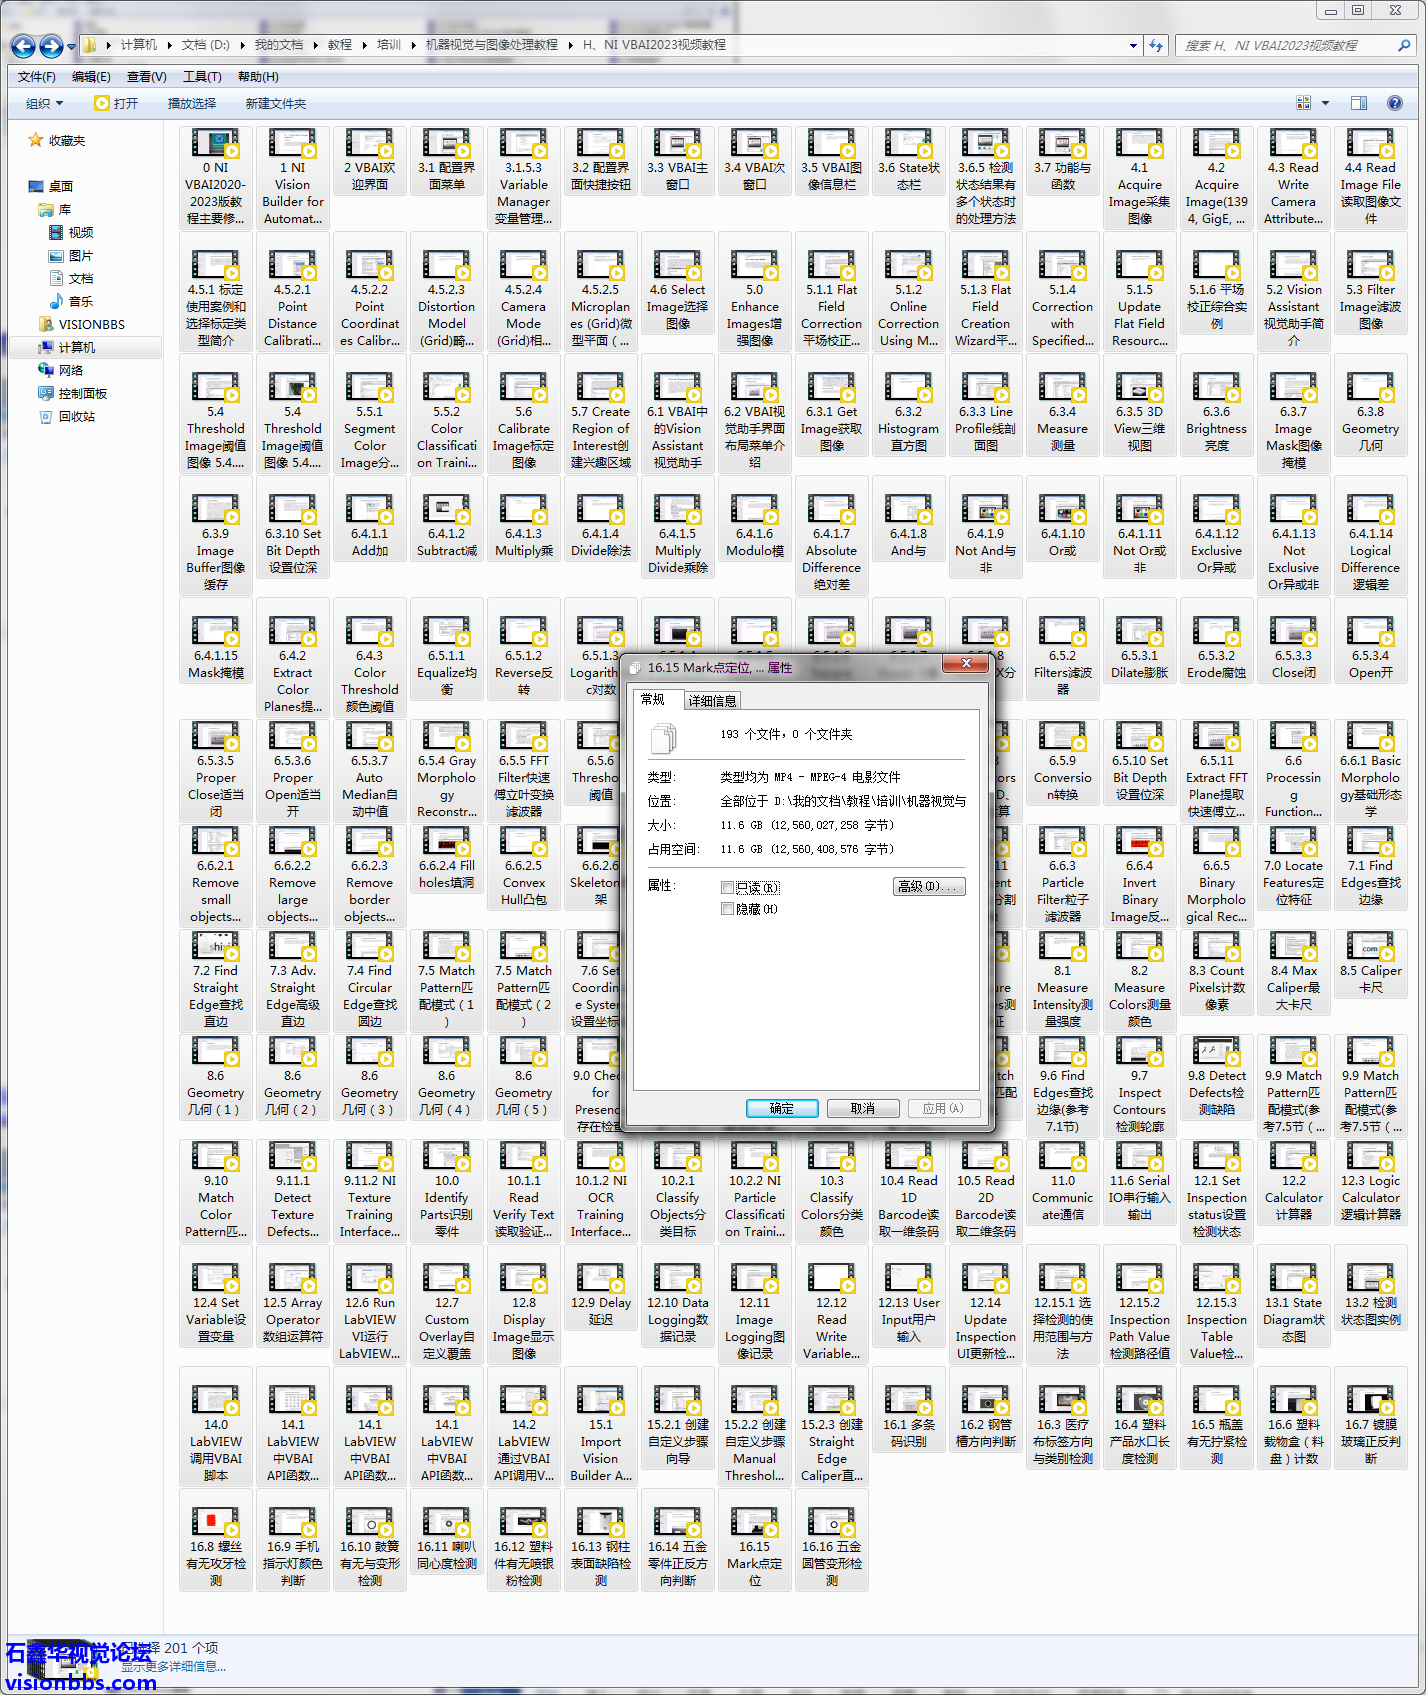Select 回收站 in the navigation pane
Screen dimensions: 1426x1695
tap(76, 417)
